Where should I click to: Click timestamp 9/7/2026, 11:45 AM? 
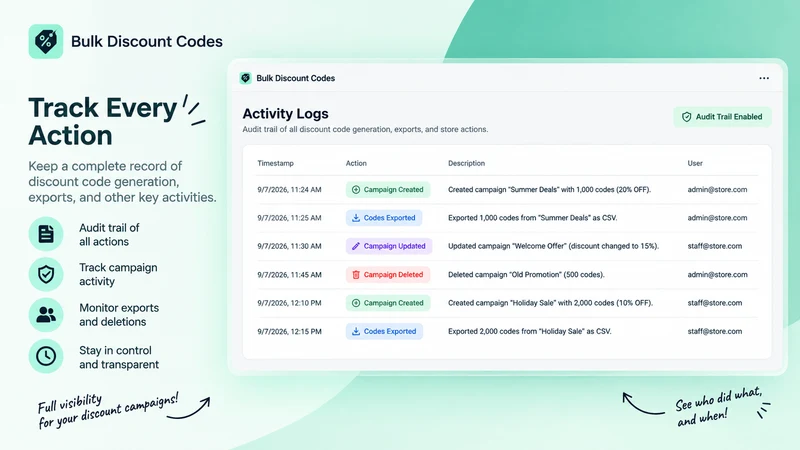tap(289, 274)
